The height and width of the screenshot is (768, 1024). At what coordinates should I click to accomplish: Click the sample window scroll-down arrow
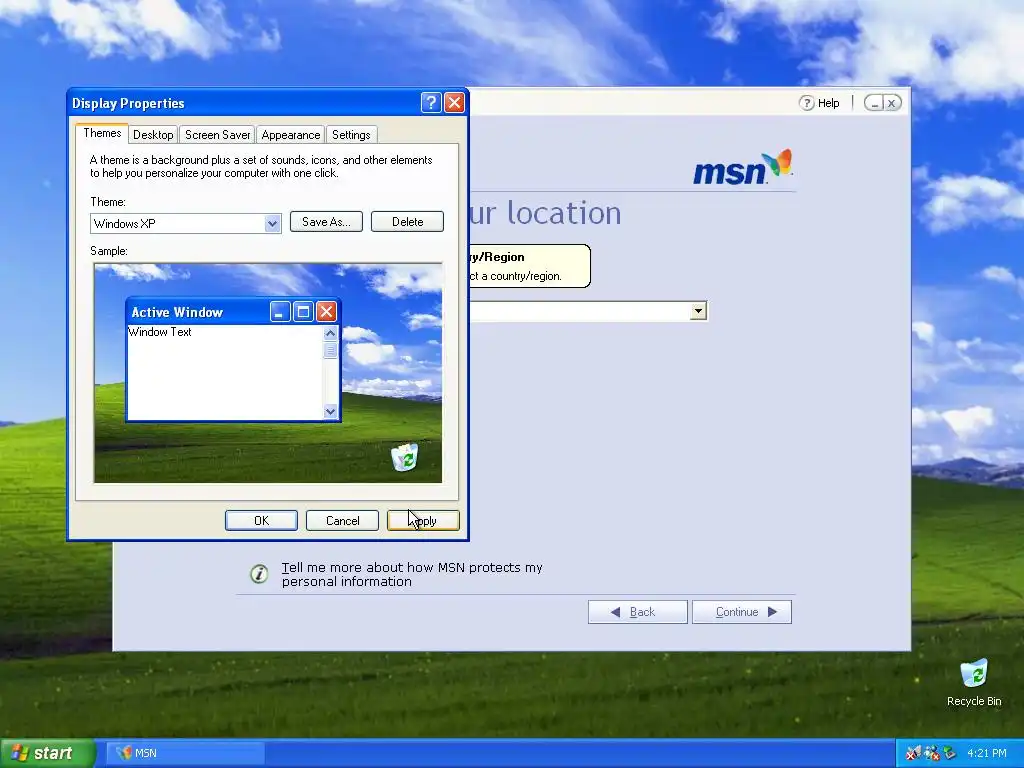coord(330,411)
